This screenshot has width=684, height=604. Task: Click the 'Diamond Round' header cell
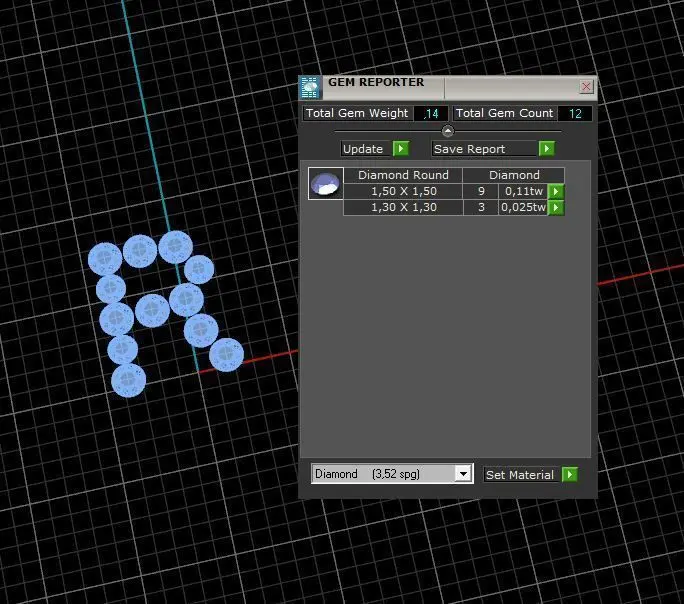[x=403, y=175]
